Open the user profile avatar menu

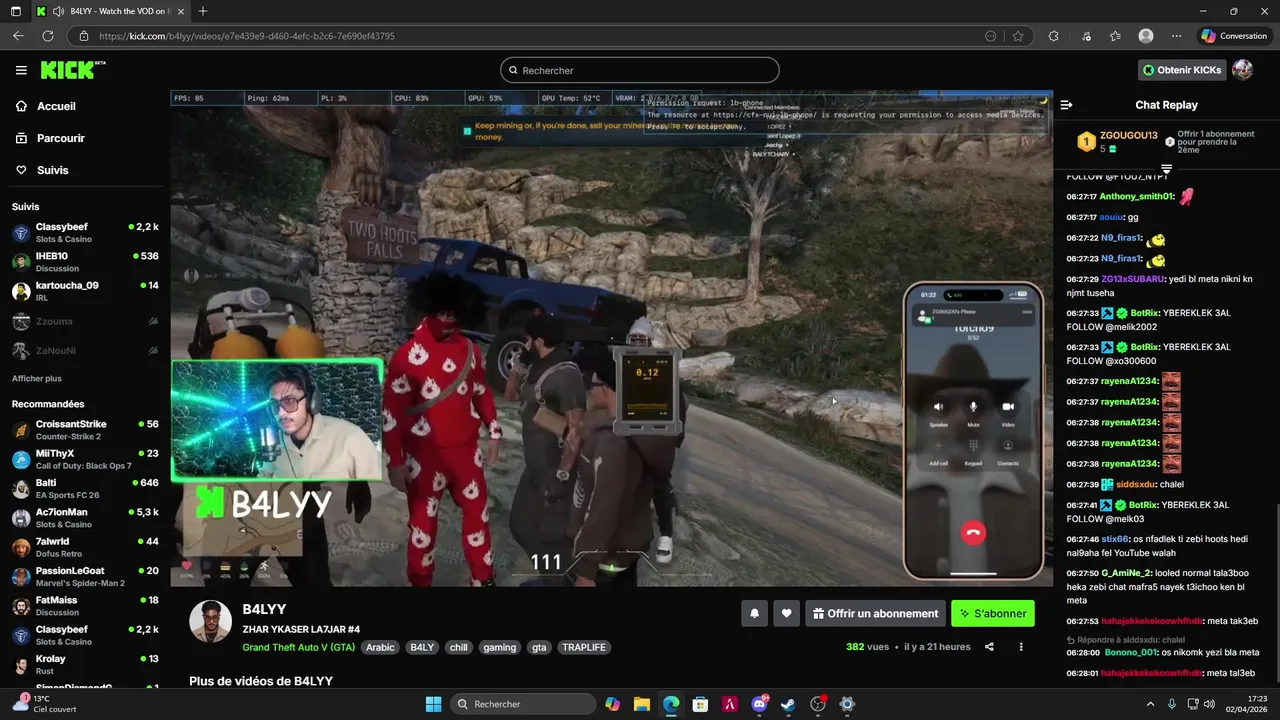click(1242, 70)
